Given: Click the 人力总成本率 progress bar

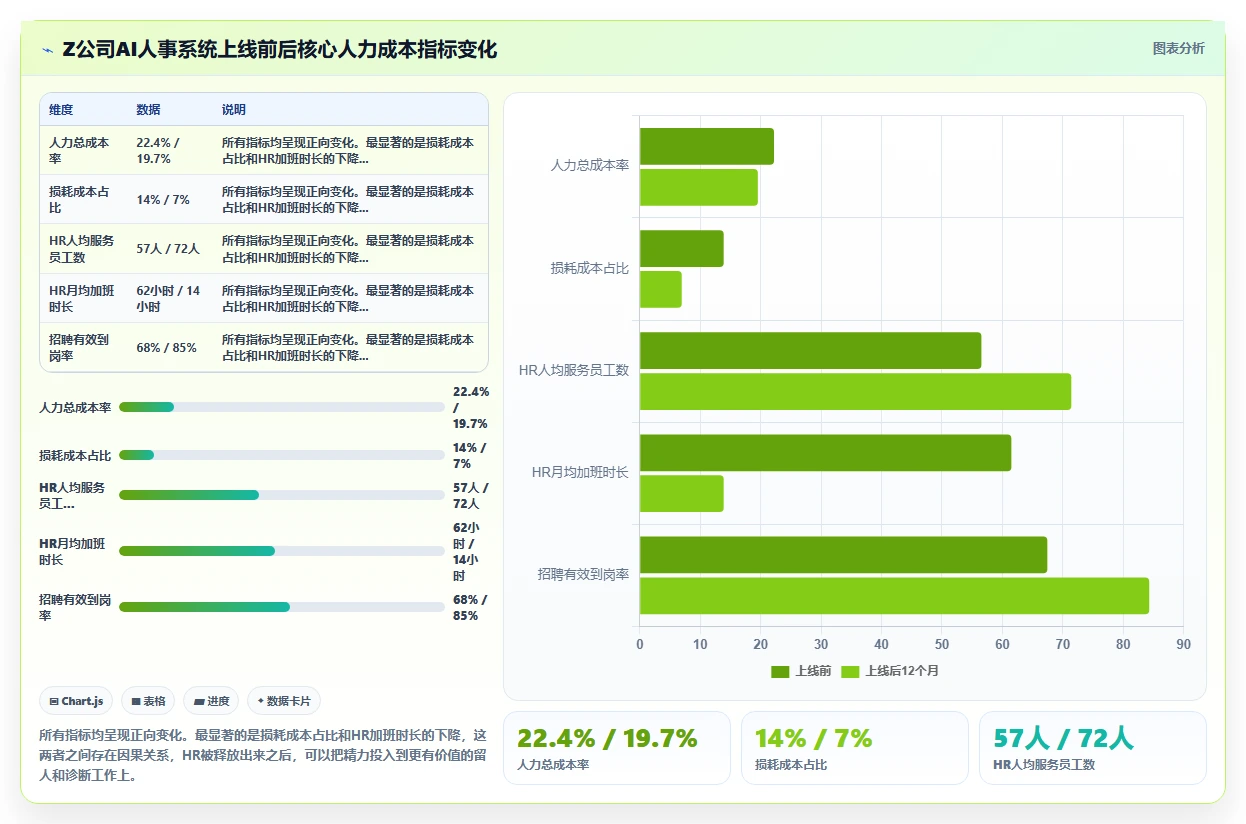Looking at the screenshot, I should click(281, 407).
